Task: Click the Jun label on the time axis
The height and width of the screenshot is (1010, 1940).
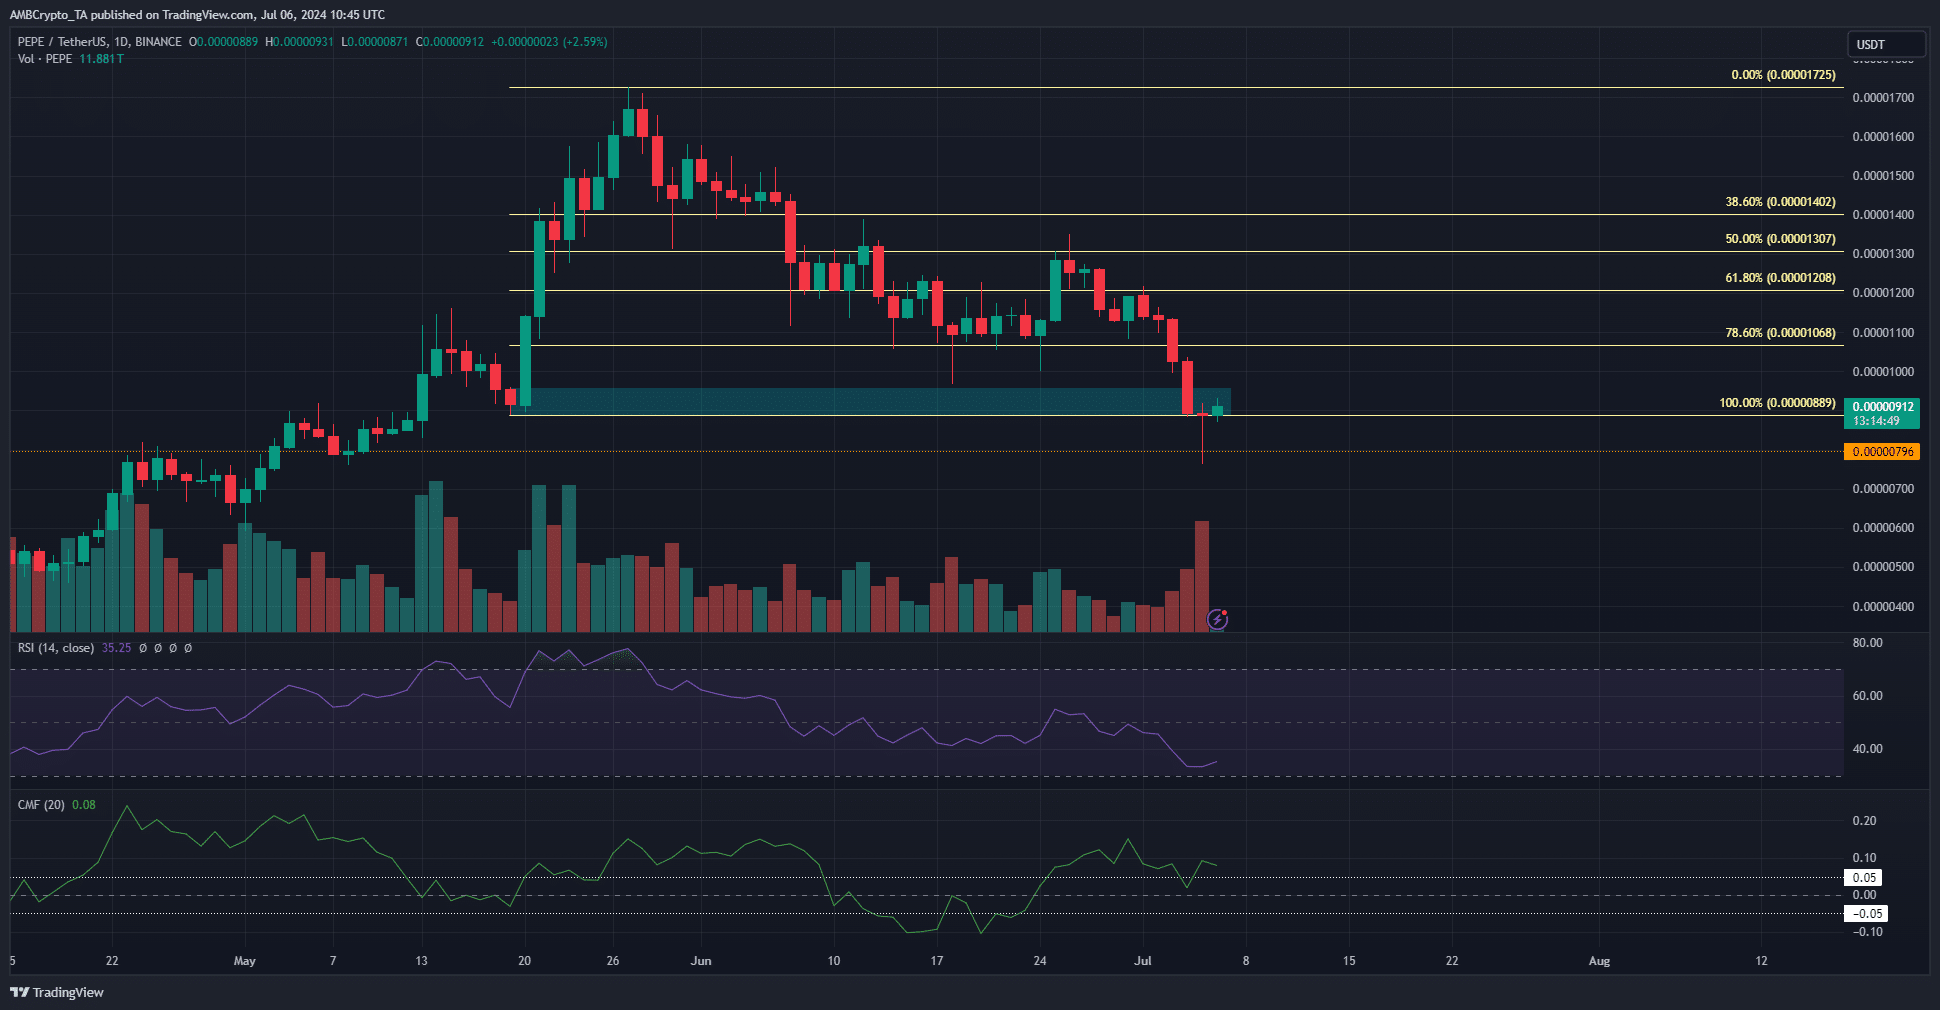Action: [701, 961]
